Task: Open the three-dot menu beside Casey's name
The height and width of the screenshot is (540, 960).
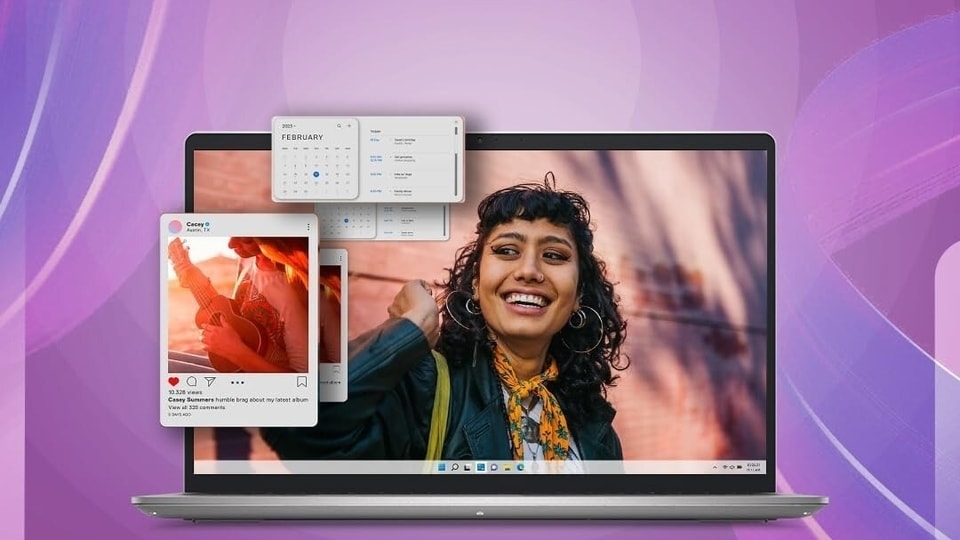Action: (308, 227)
